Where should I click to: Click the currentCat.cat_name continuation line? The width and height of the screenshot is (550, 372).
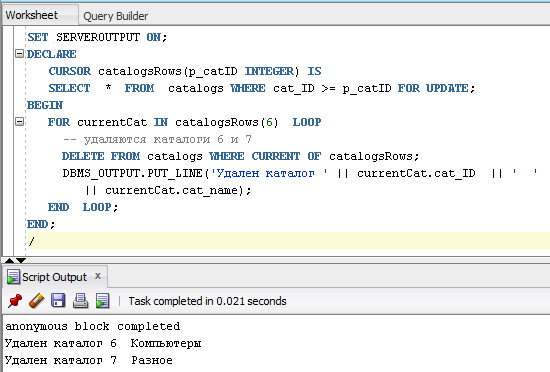[x=168, y=190]
